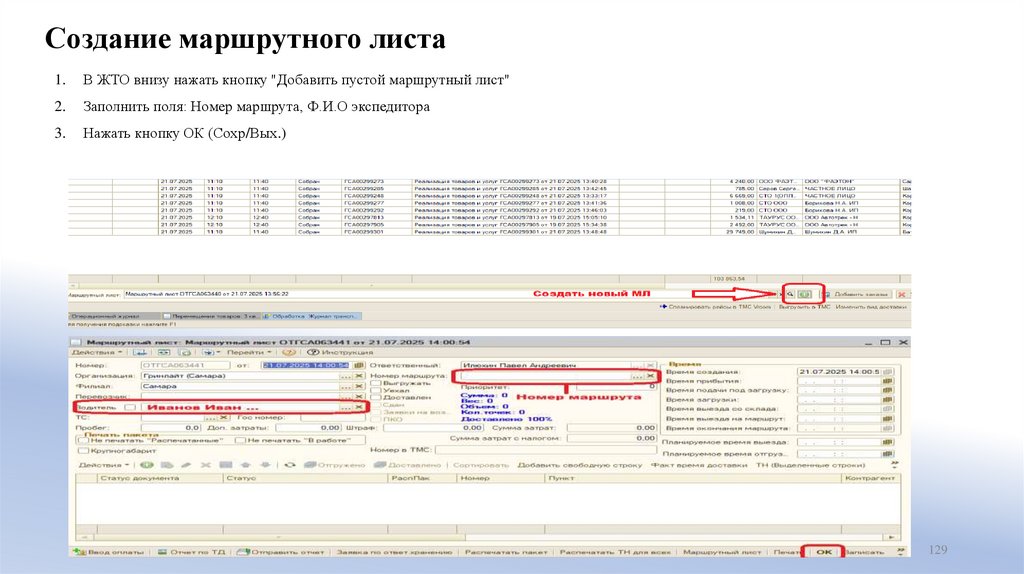Open the calendar for Планируемое время выезда

[x=887, y=442]
